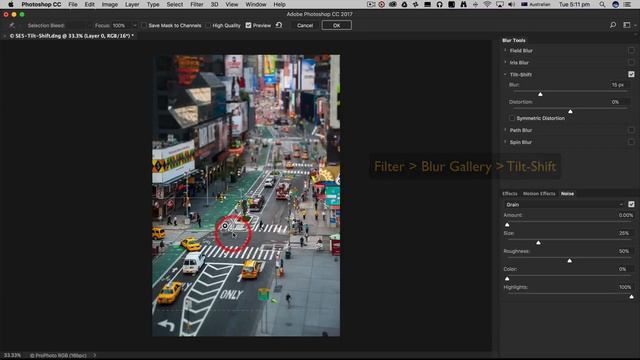Click the OK button
The image size is (640, 360).
point(336,25)
